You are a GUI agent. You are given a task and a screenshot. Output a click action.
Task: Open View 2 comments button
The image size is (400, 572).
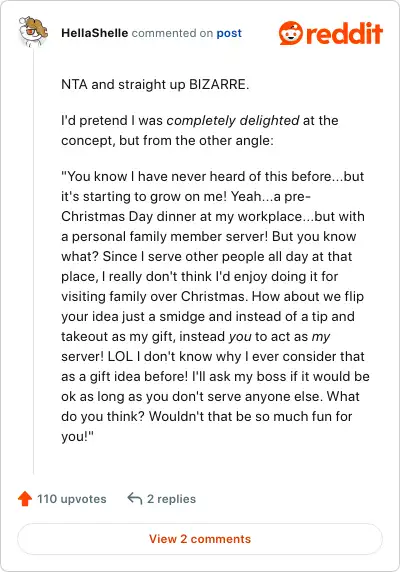pos(200,539)
